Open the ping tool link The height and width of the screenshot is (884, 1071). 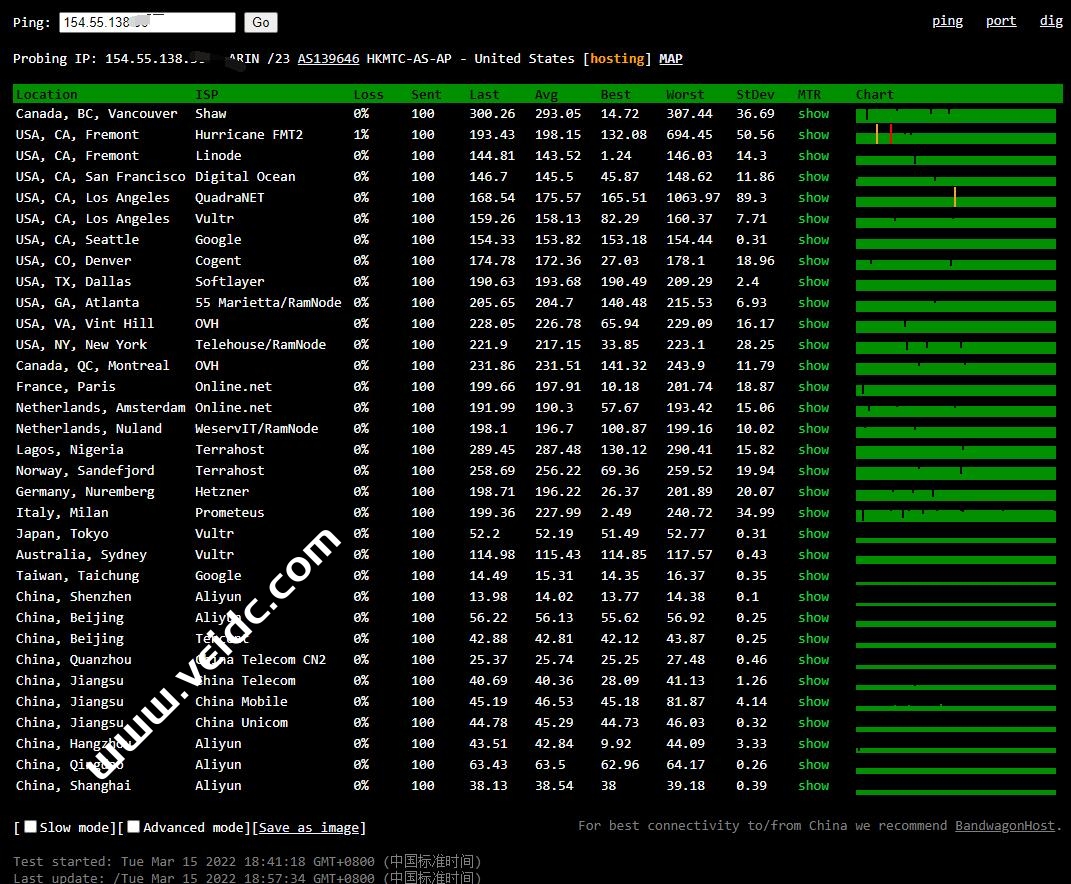(x=947, y=21)
